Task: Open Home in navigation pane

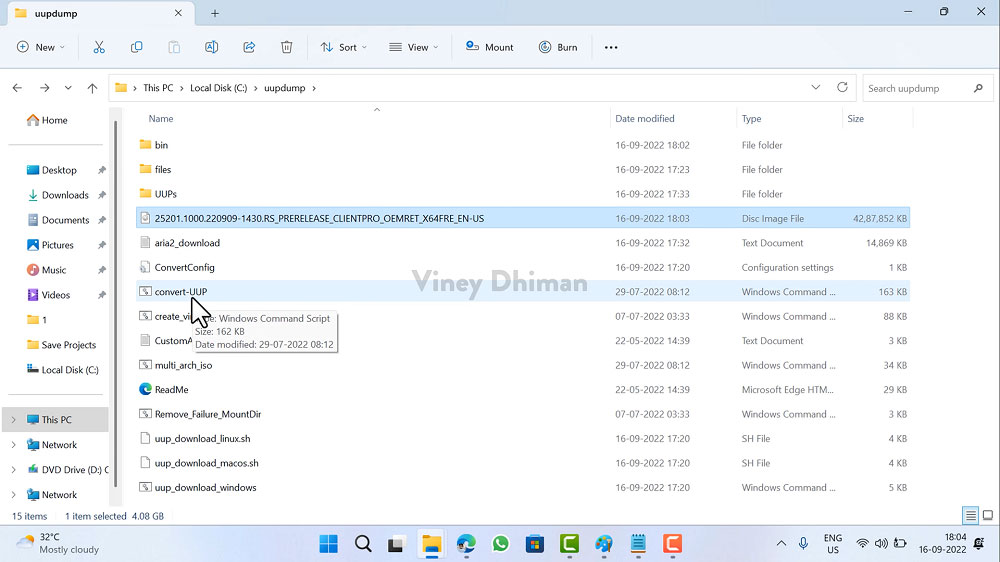Action: tap(47, 120)
